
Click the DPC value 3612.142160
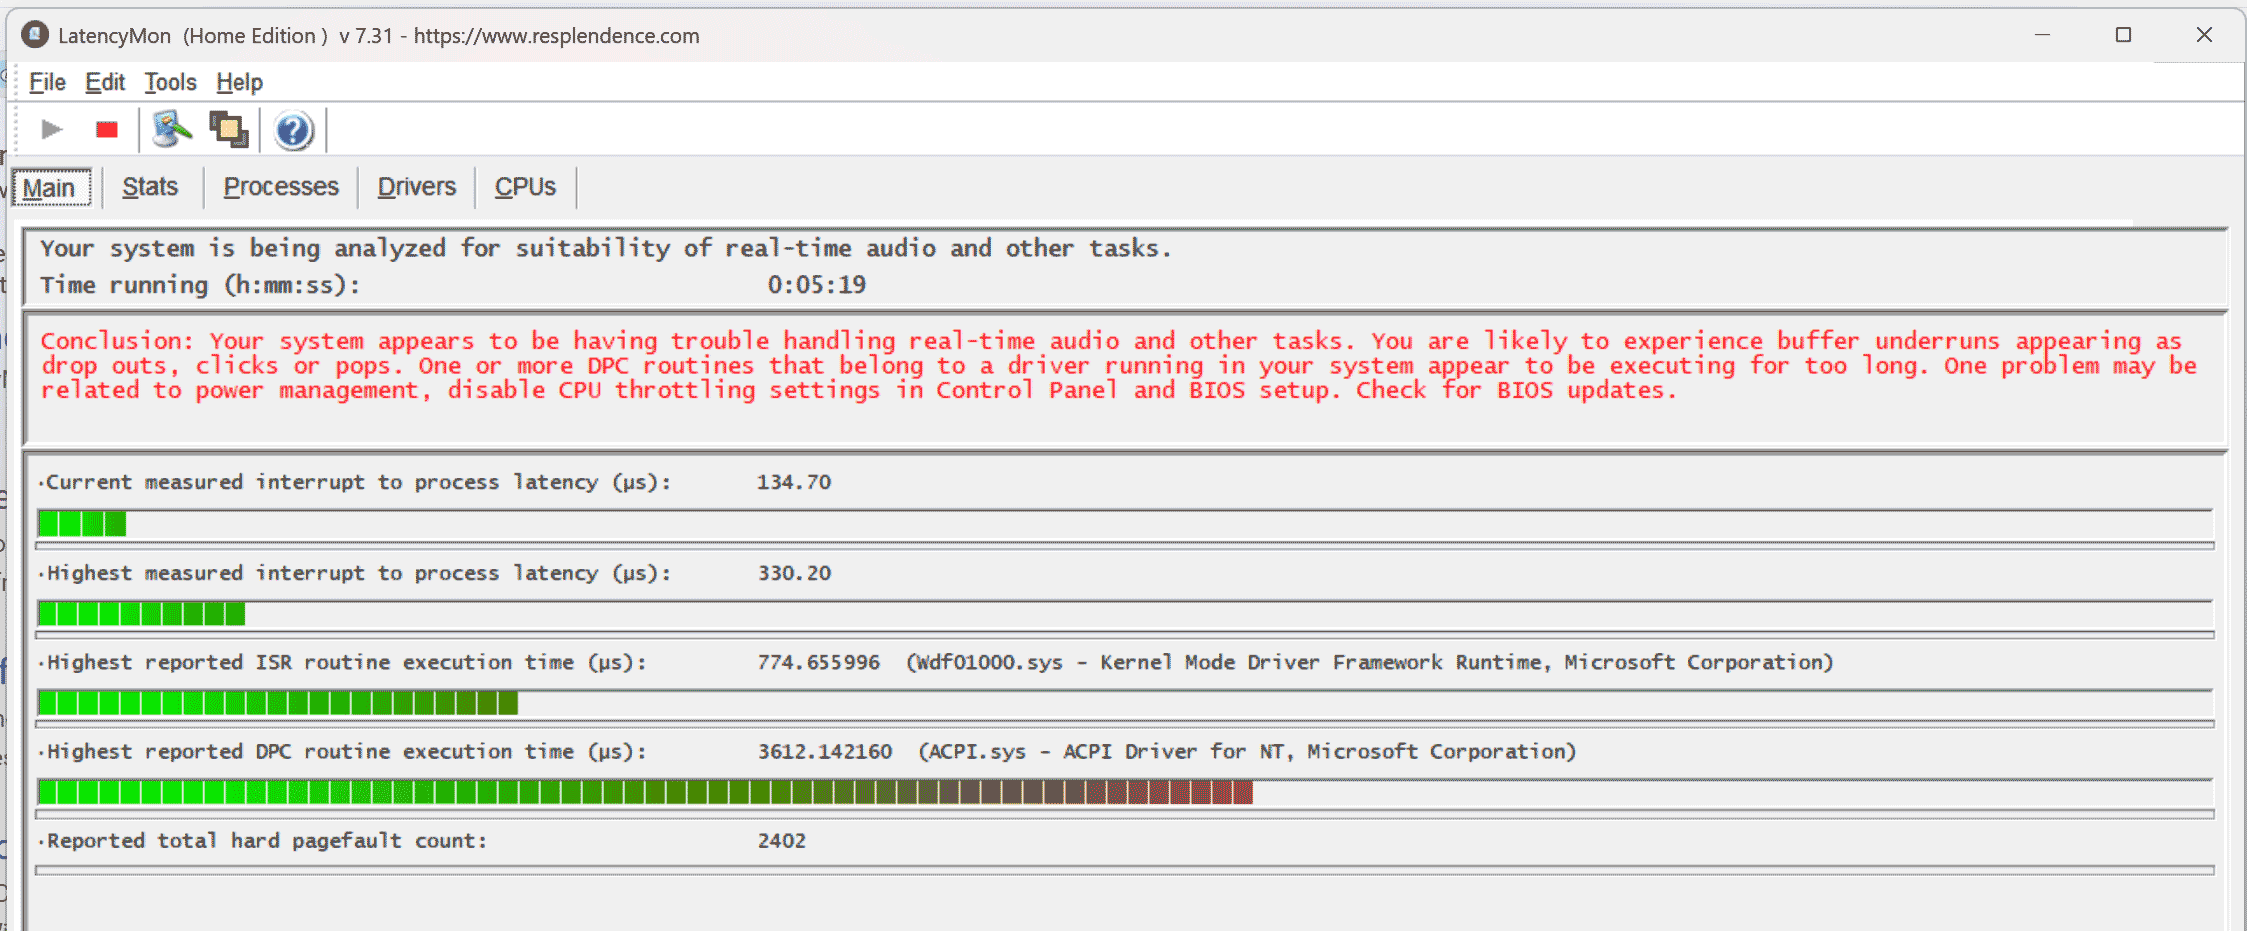click(824, 751)
